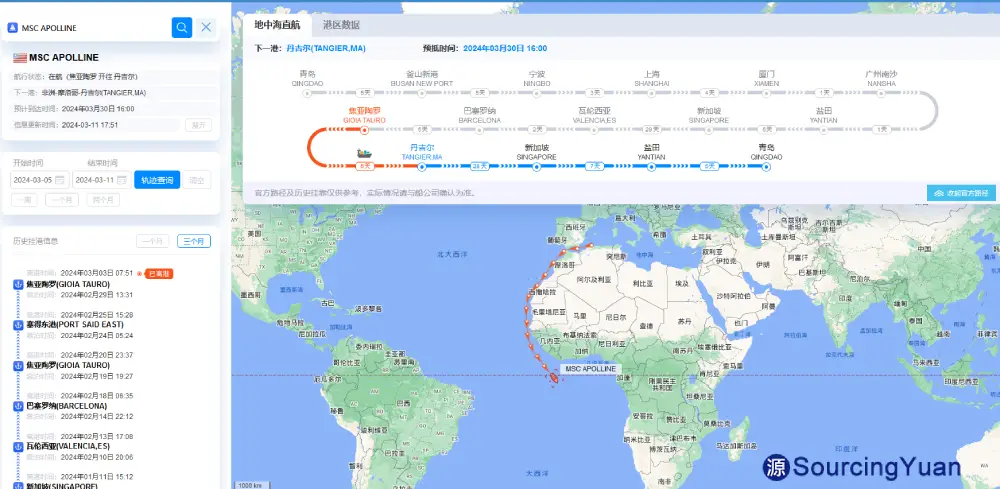Click the 巴塞罗纳(BARCELONA) history row
The height and width of the screenshot is (489, 1000).
pyautogui.click(x=66, y=406)
